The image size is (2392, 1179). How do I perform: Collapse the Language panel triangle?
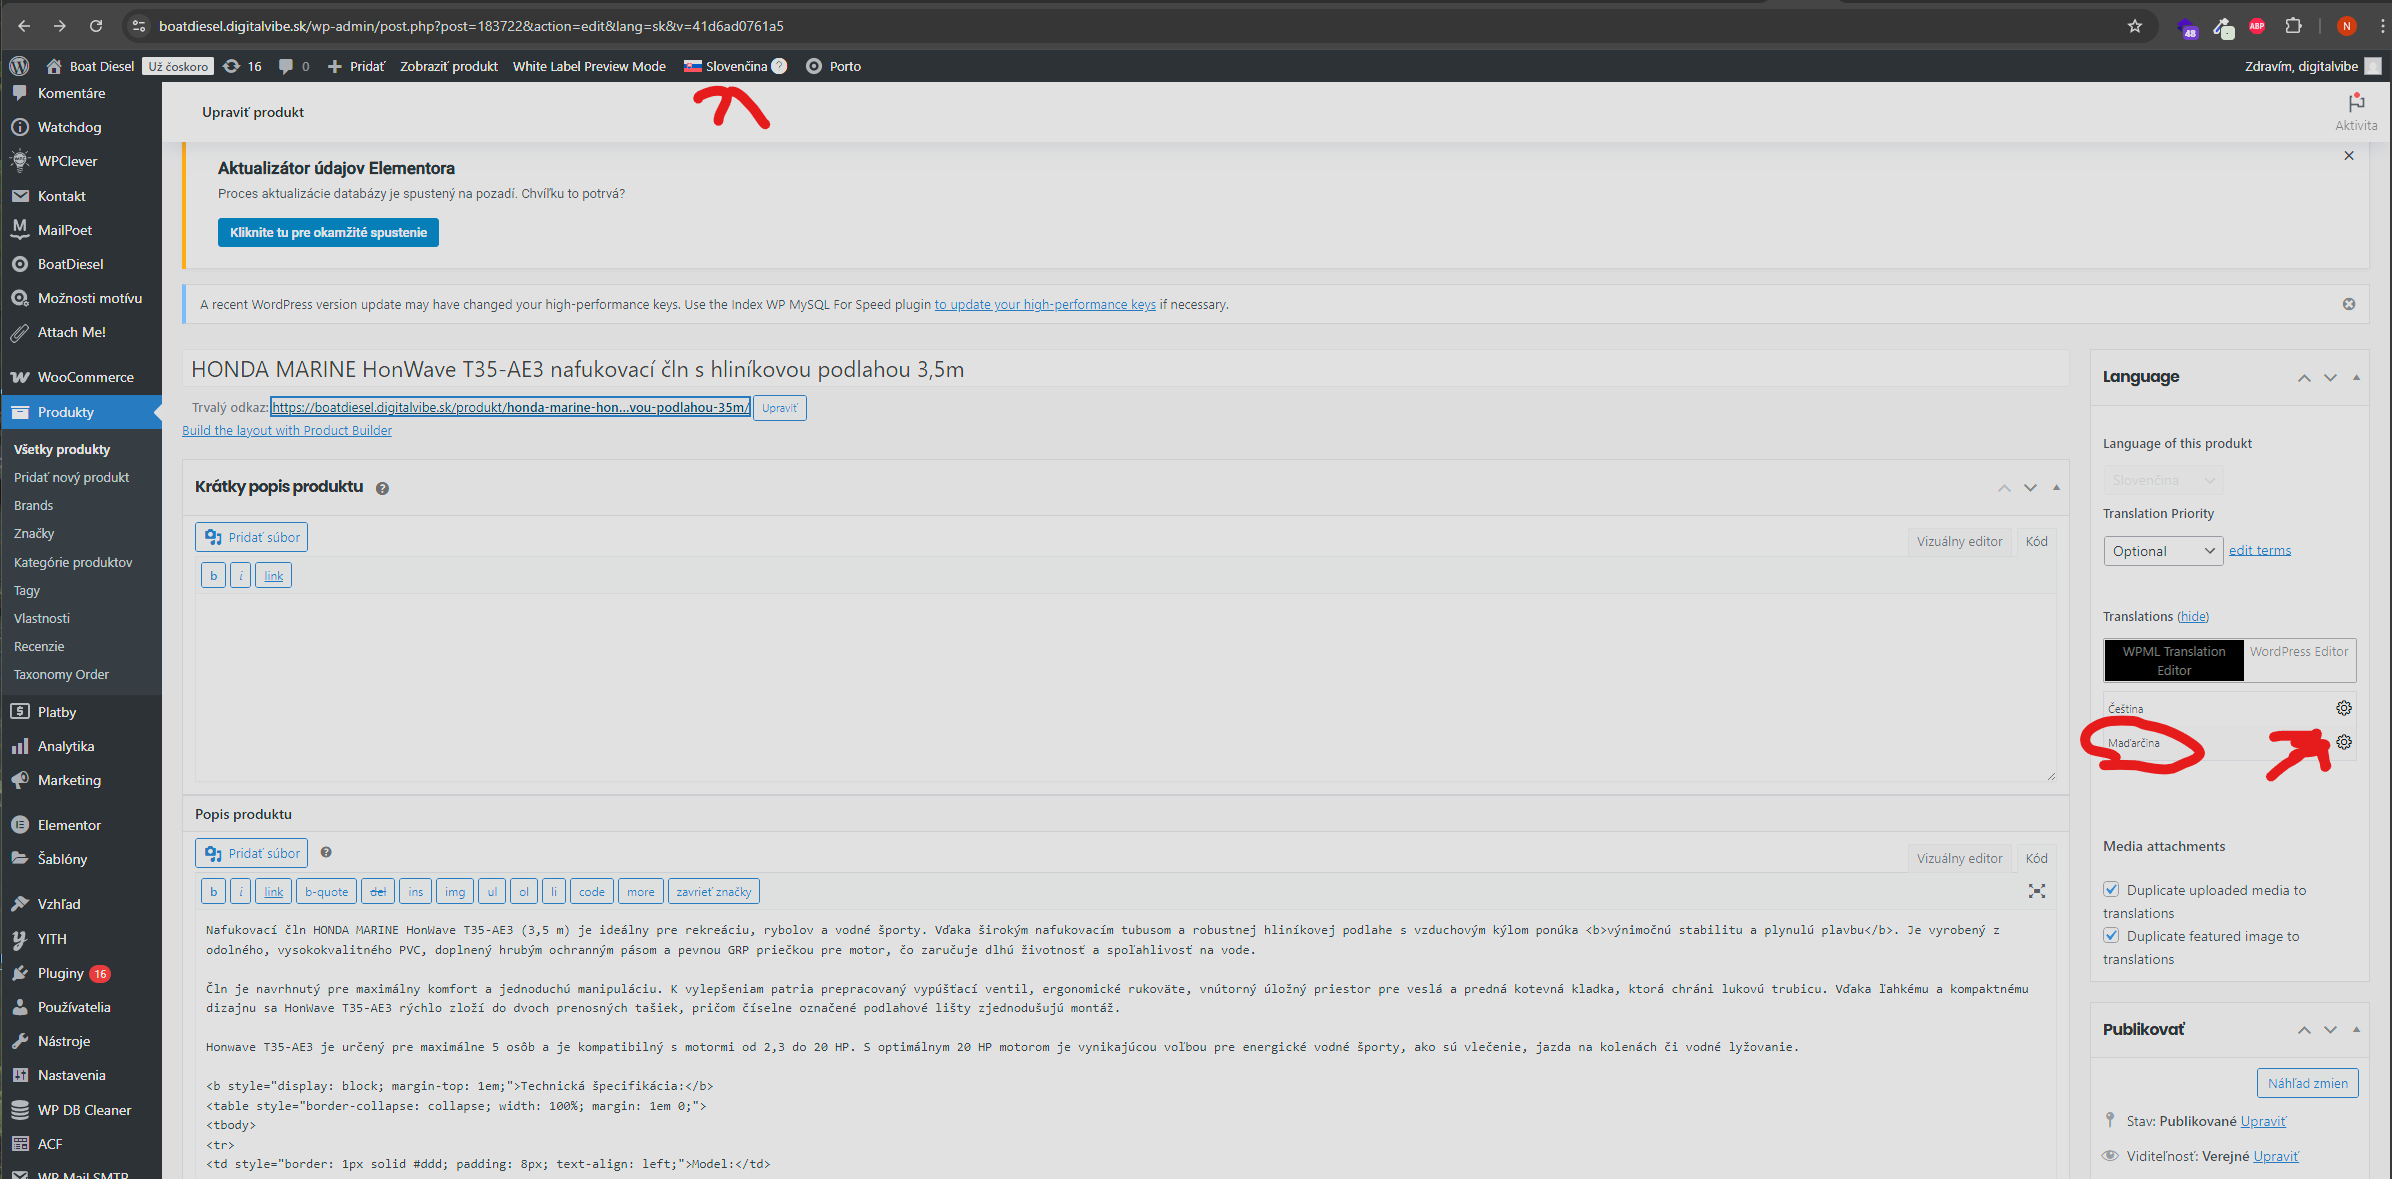[x=2356, y=378]
